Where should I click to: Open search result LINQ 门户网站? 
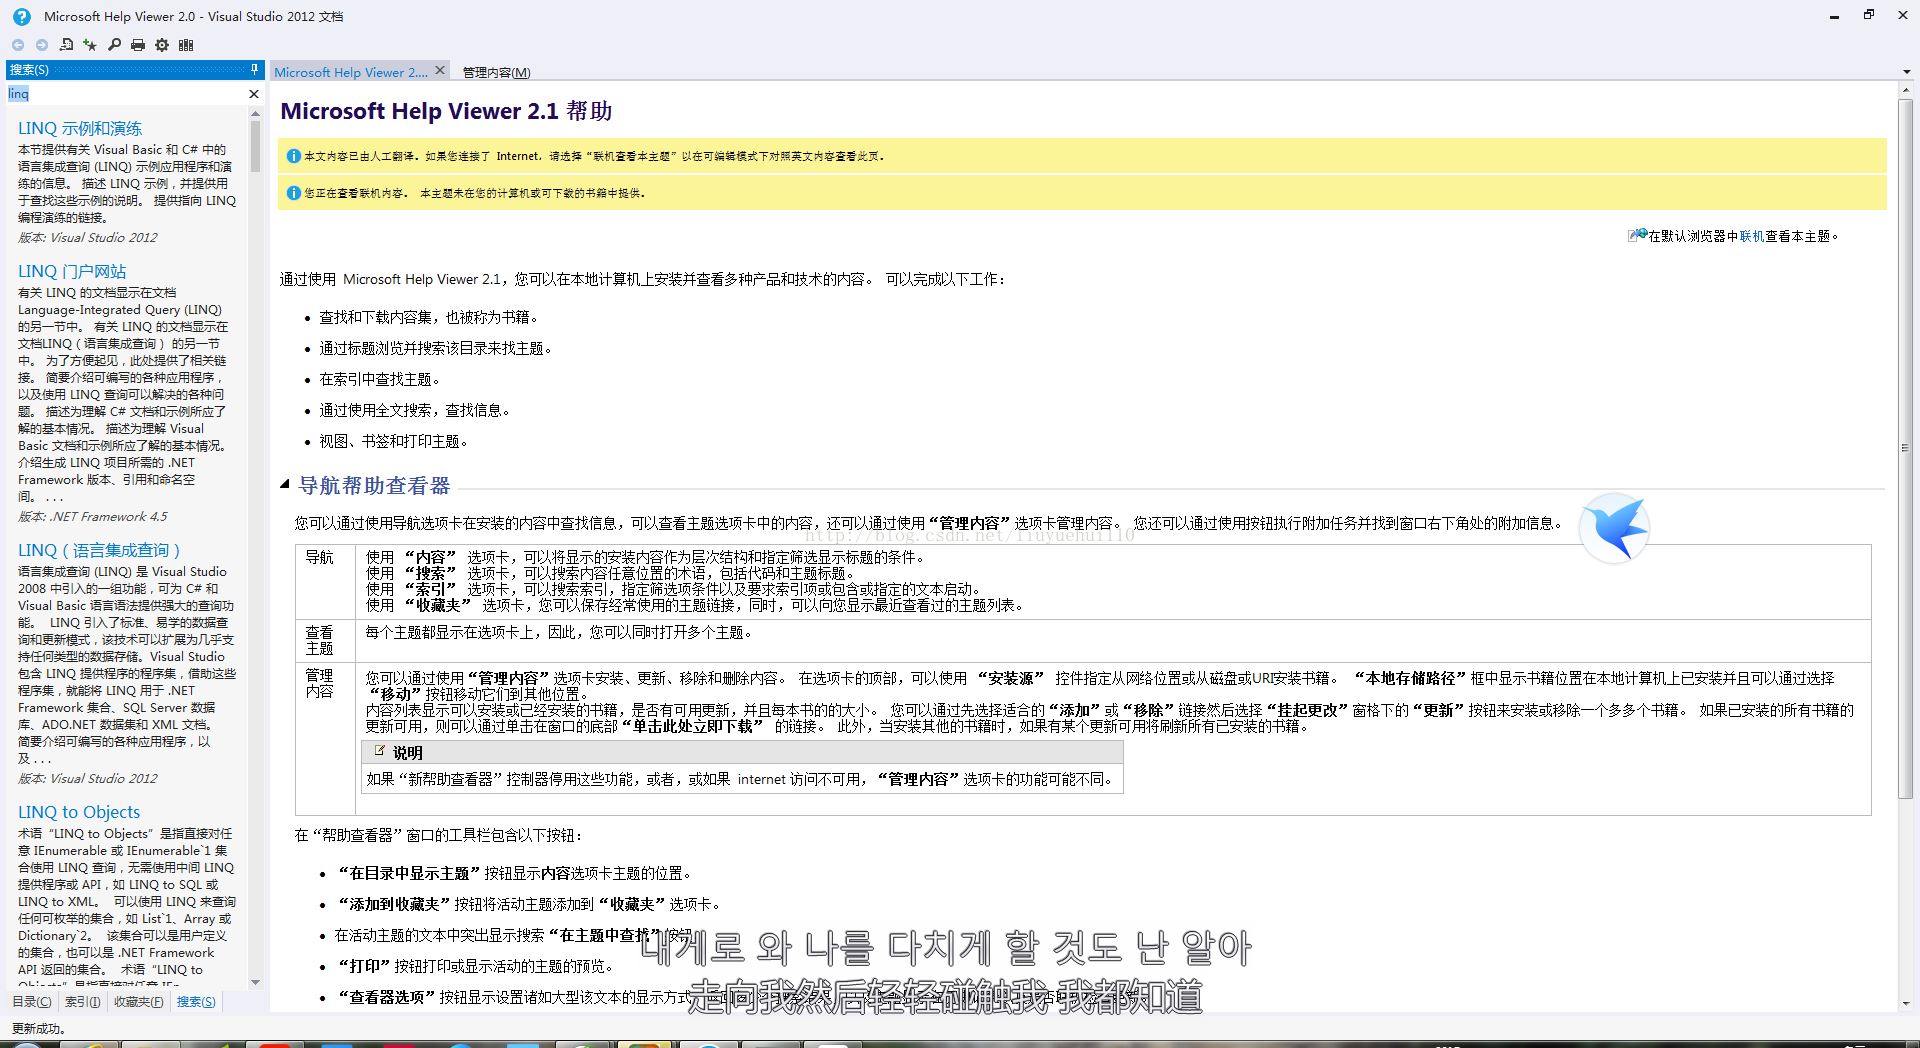[72, 271]
